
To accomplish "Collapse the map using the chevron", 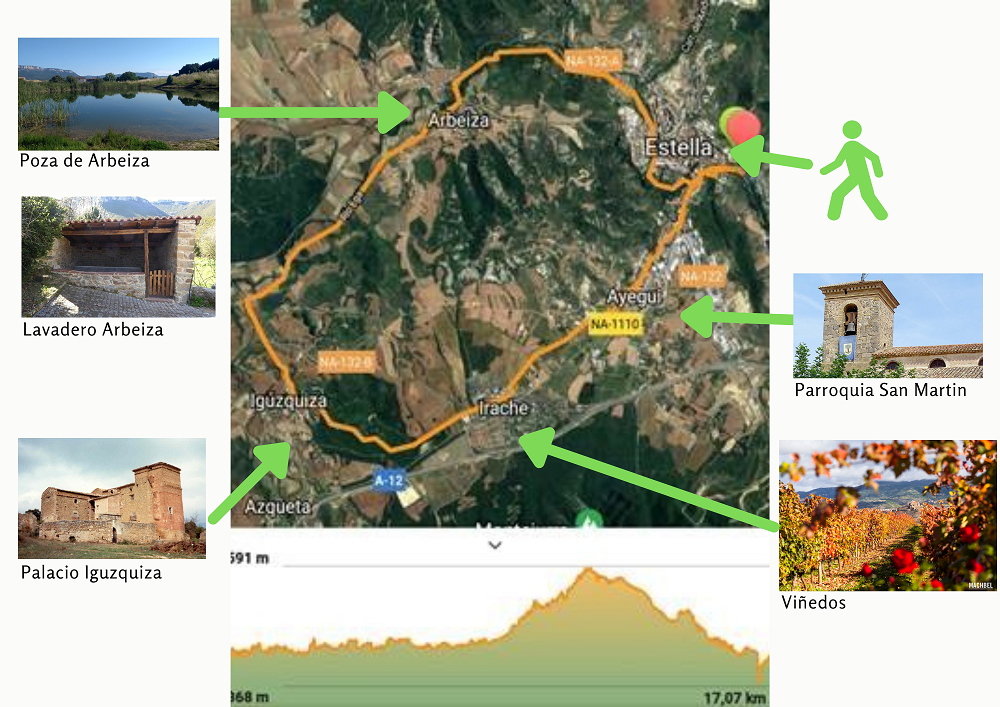I will coord(494,545).
